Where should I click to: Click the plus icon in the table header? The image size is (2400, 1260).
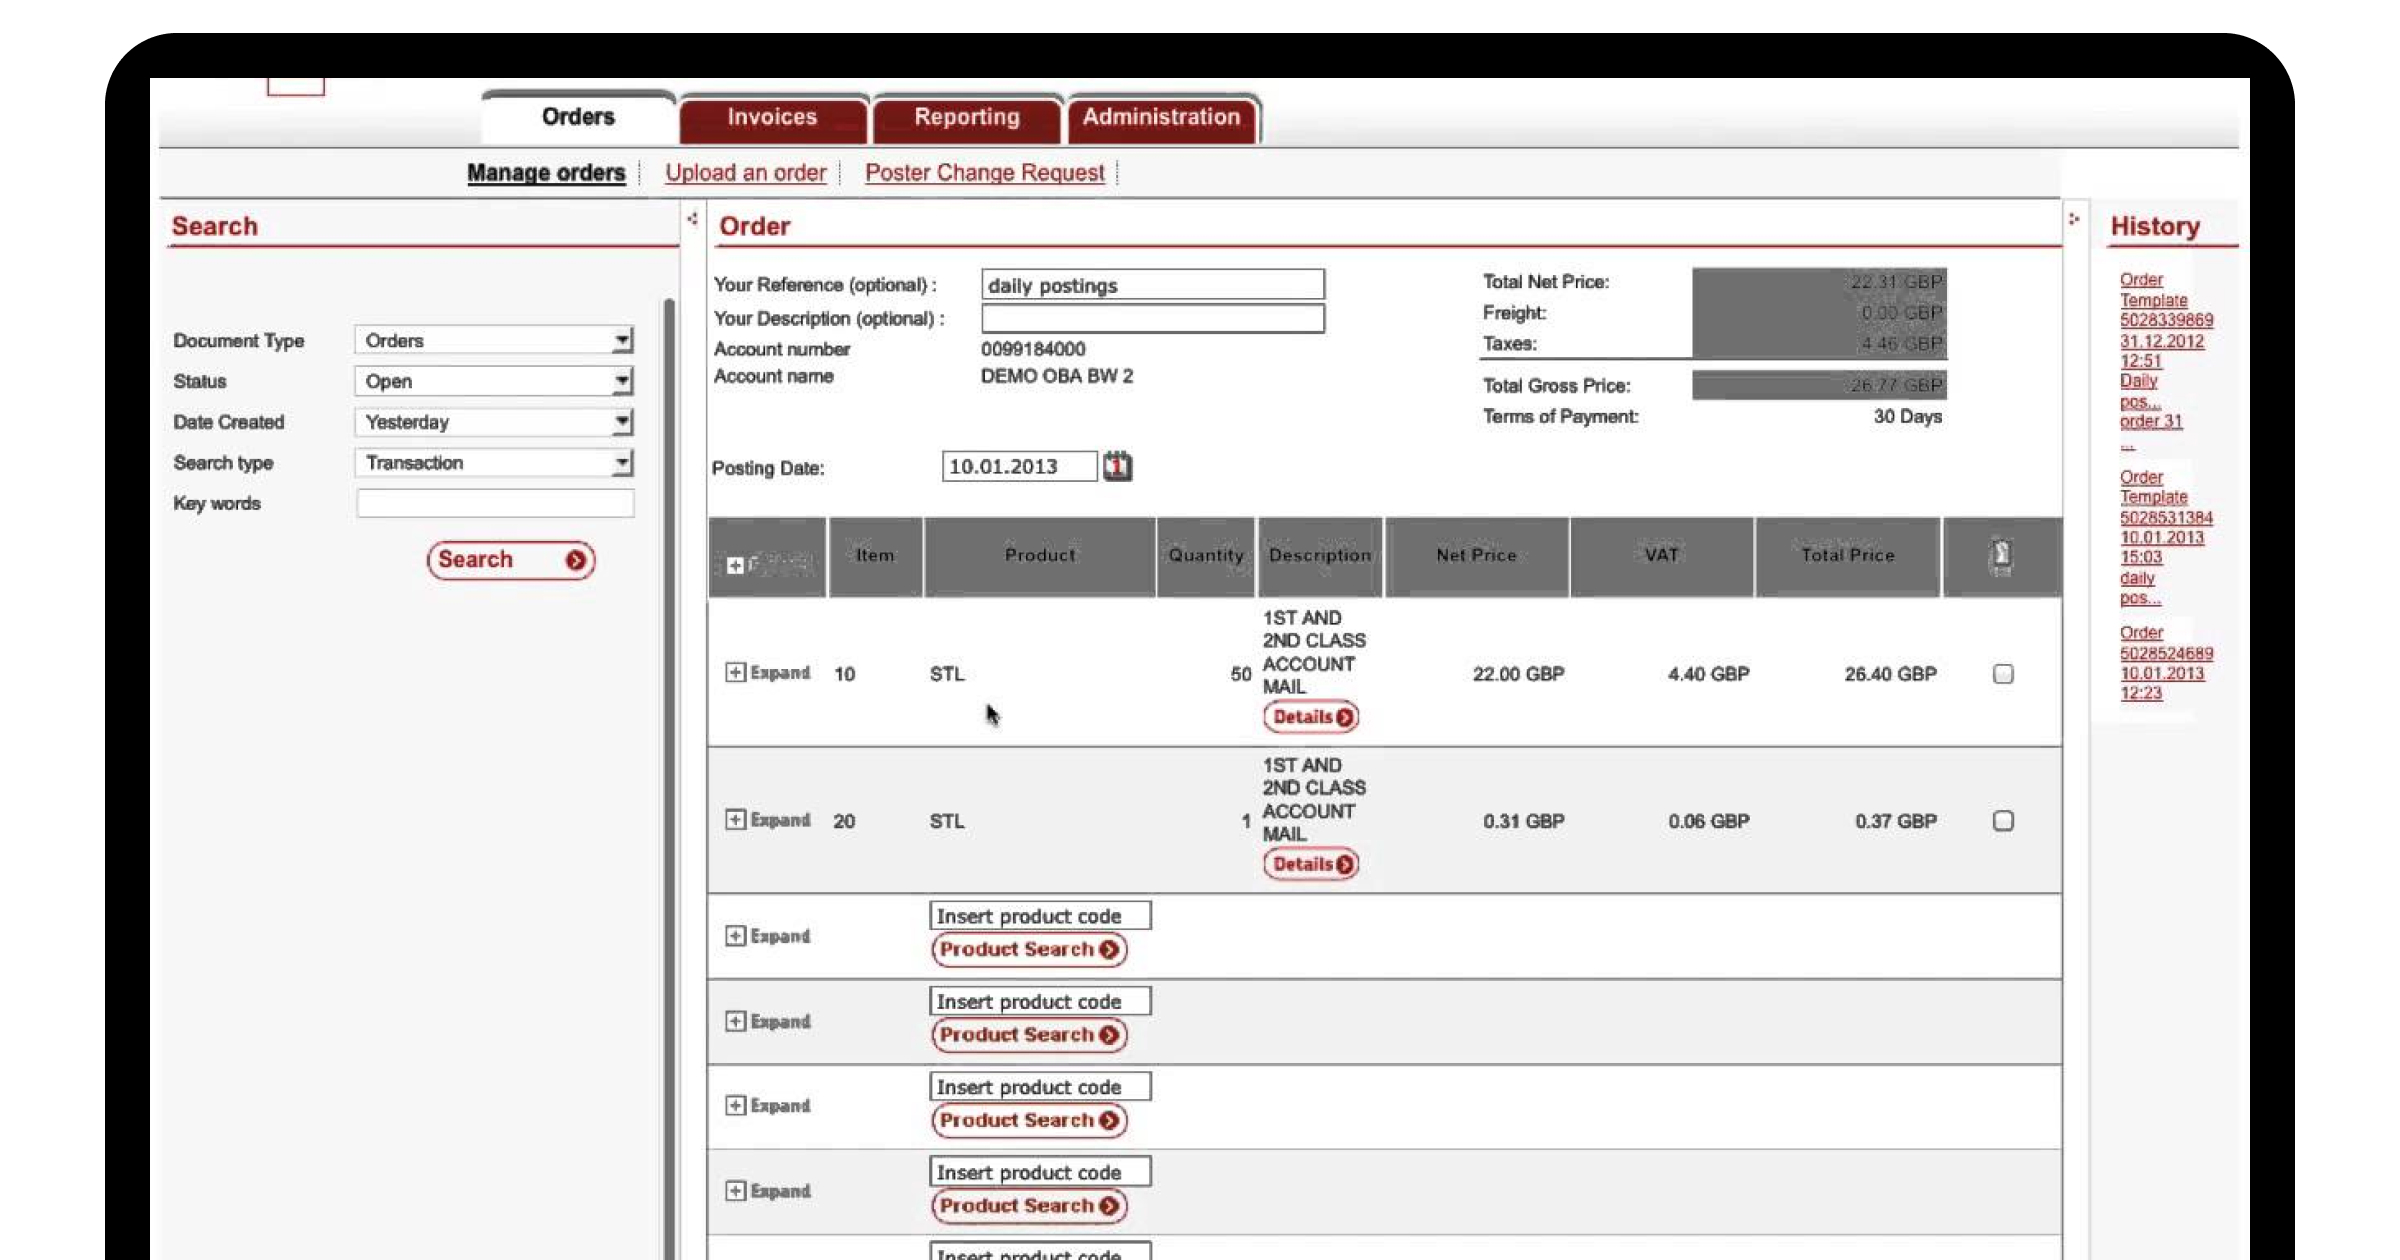(735, 566)
